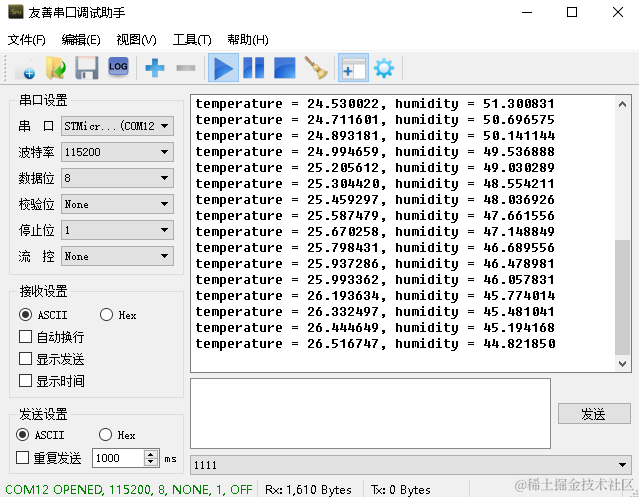Open the 校验位 None dropdown

[117, 204]
